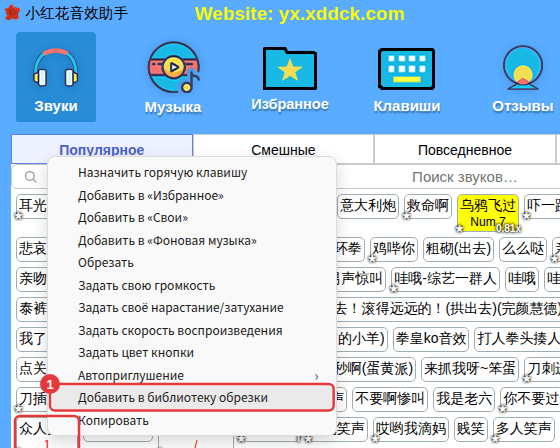Screen dimensions: 560x448
Task: Click the red flower app logo
Action: click(x=12, y=13)
